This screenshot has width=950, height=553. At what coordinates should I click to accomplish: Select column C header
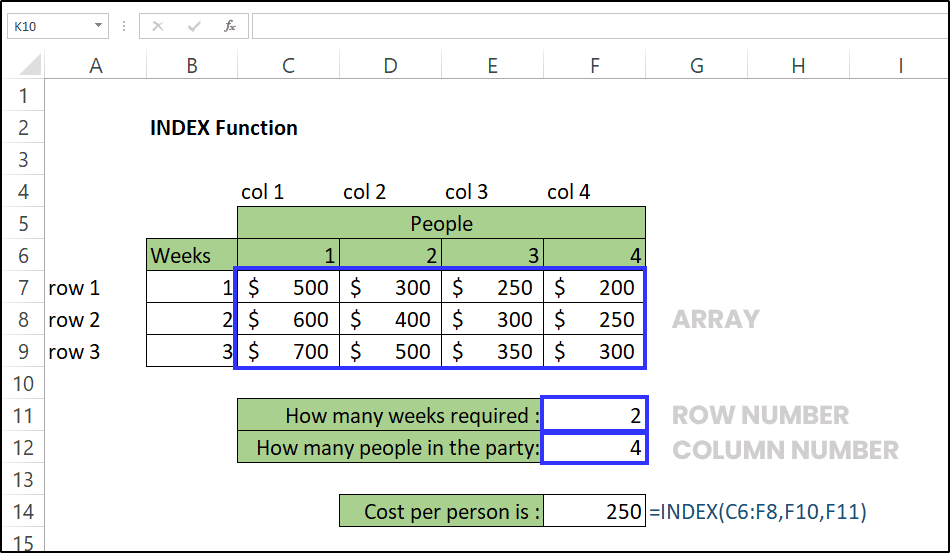pyautogui.click(x=288, y=65)
